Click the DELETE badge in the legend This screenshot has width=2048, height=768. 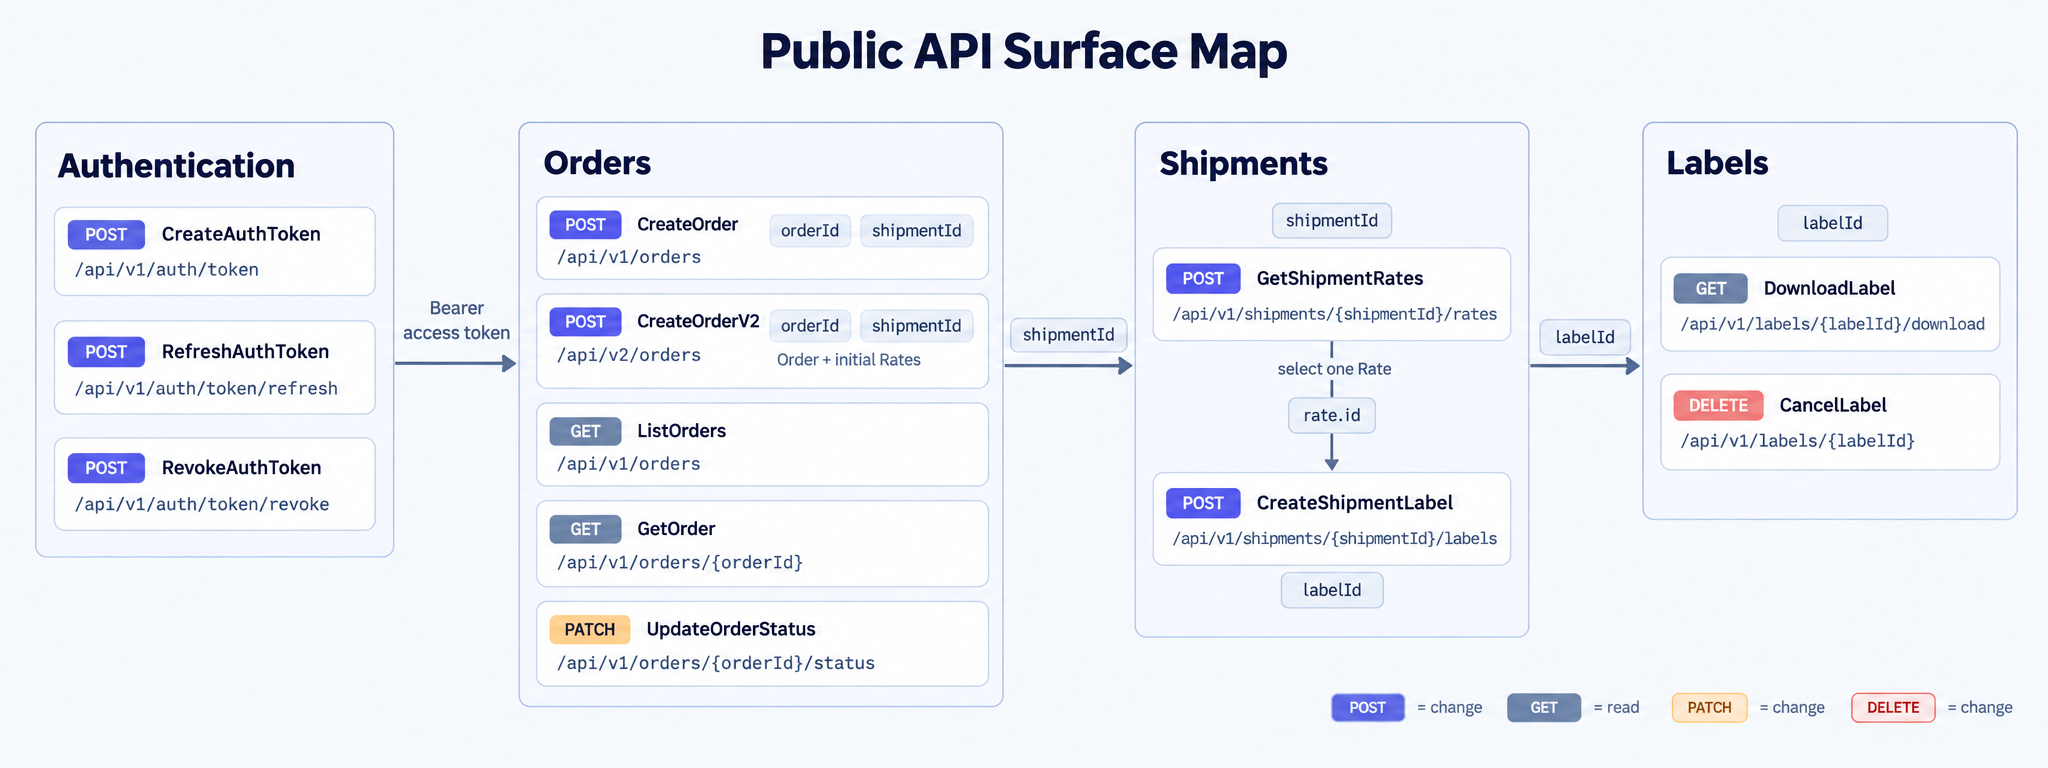[1893, 708]
